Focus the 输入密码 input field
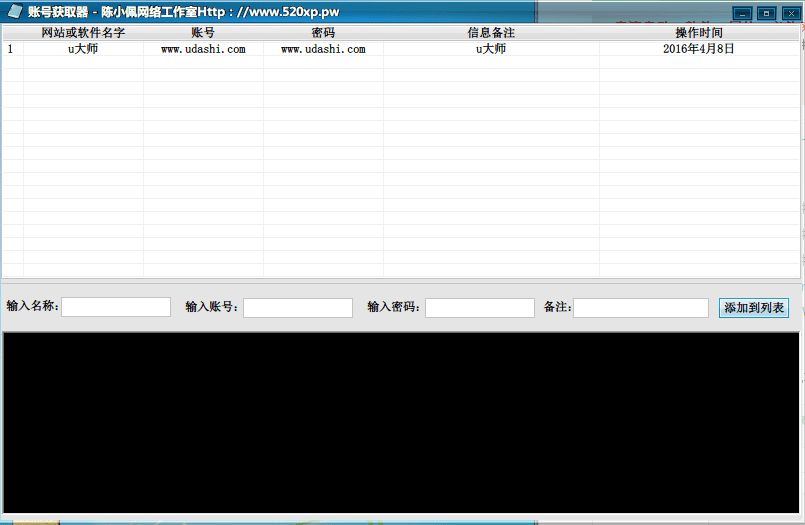Image resolution: width=805 pixels, height=525 pixels. [480, 307]
